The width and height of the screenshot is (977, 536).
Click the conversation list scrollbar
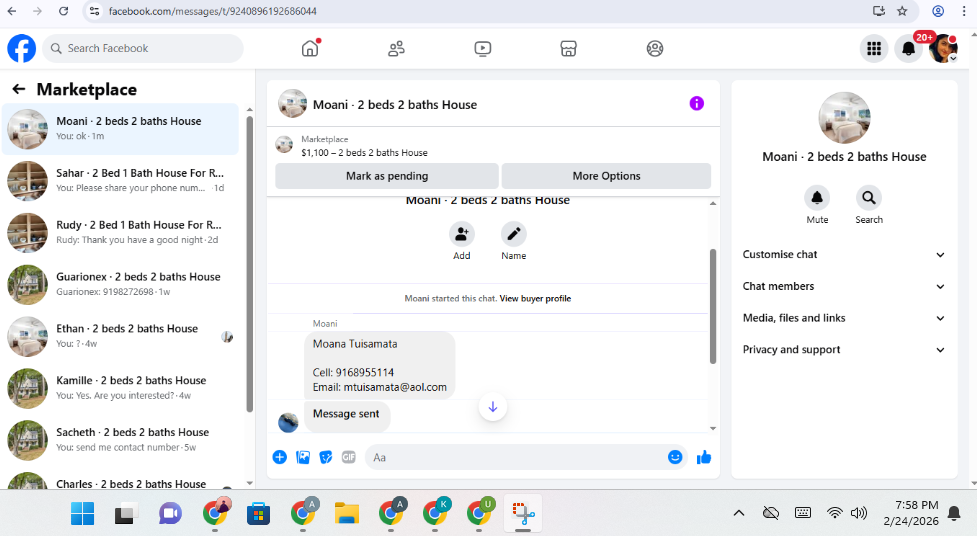coord(249,264)
